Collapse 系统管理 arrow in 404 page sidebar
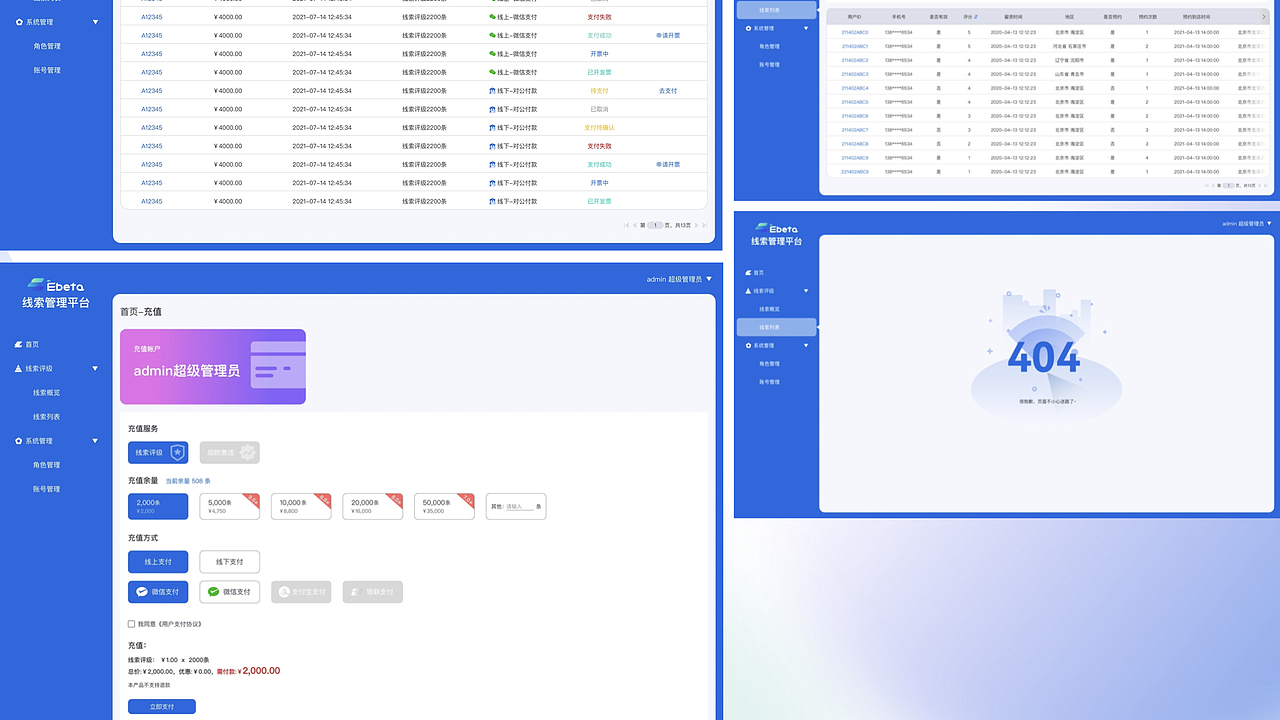The image size is (1280, 720). pos(806,345)
